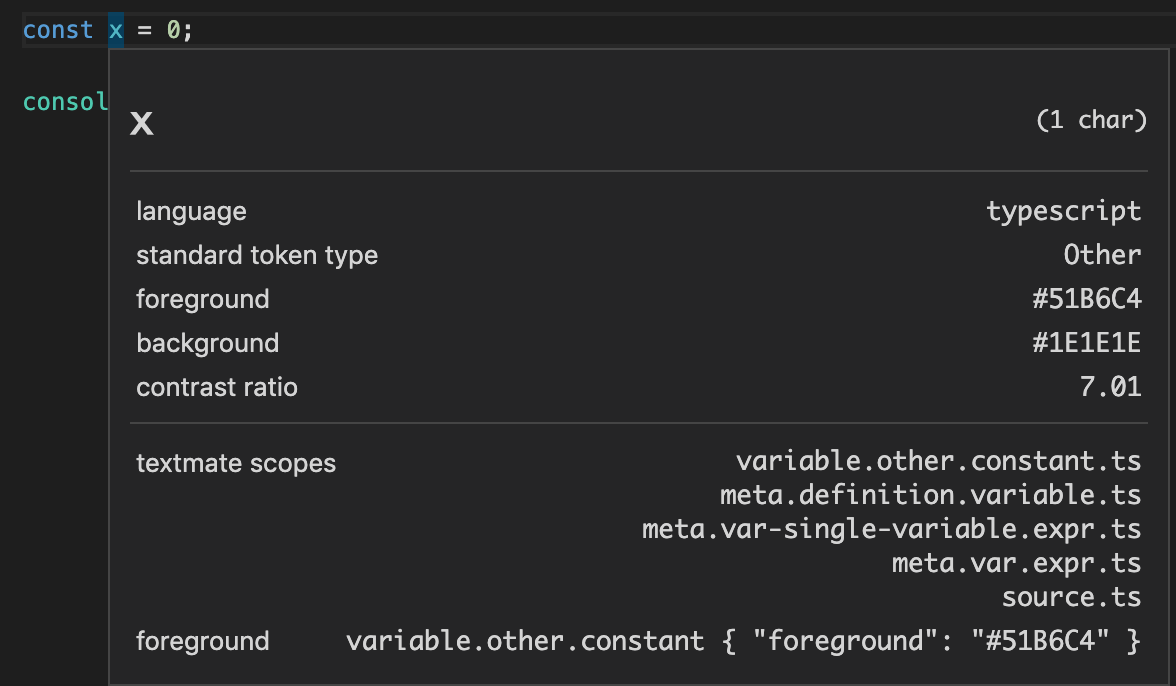Click the large x header in the inspector

(x=141, y=123)
